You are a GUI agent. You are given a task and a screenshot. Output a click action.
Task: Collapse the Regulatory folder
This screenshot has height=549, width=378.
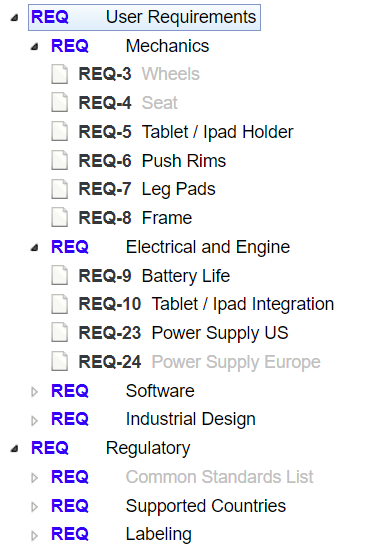pos(14,449)
